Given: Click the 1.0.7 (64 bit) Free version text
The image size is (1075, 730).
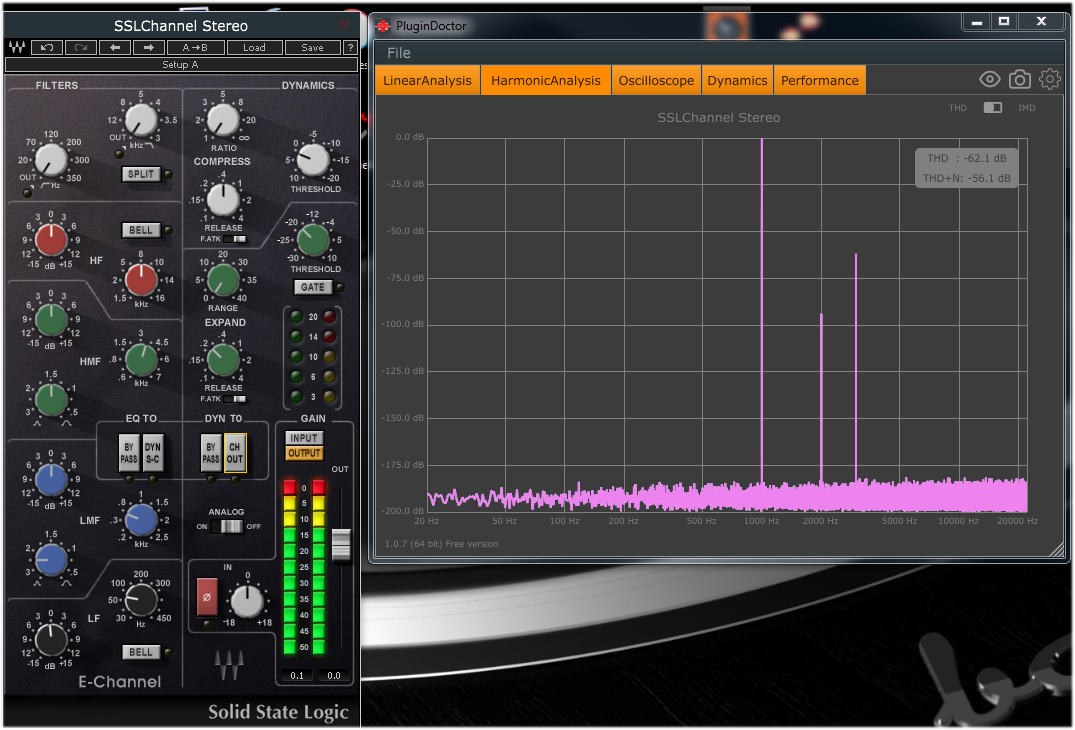Looking at the screenshot, I should click(441, 544).
